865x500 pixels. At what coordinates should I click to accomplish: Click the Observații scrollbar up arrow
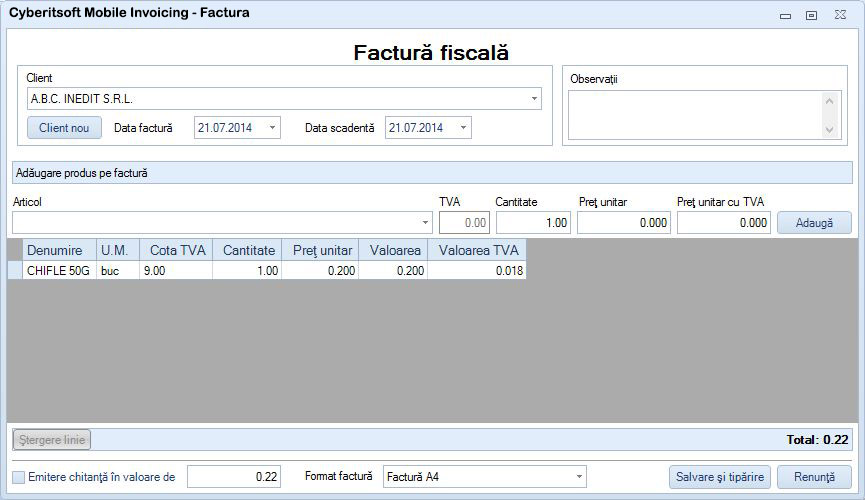pos(829,100)
